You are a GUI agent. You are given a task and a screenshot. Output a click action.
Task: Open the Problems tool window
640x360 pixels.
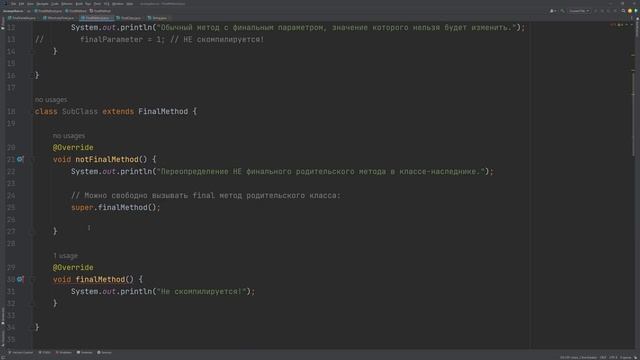click(x=64, y=352)
